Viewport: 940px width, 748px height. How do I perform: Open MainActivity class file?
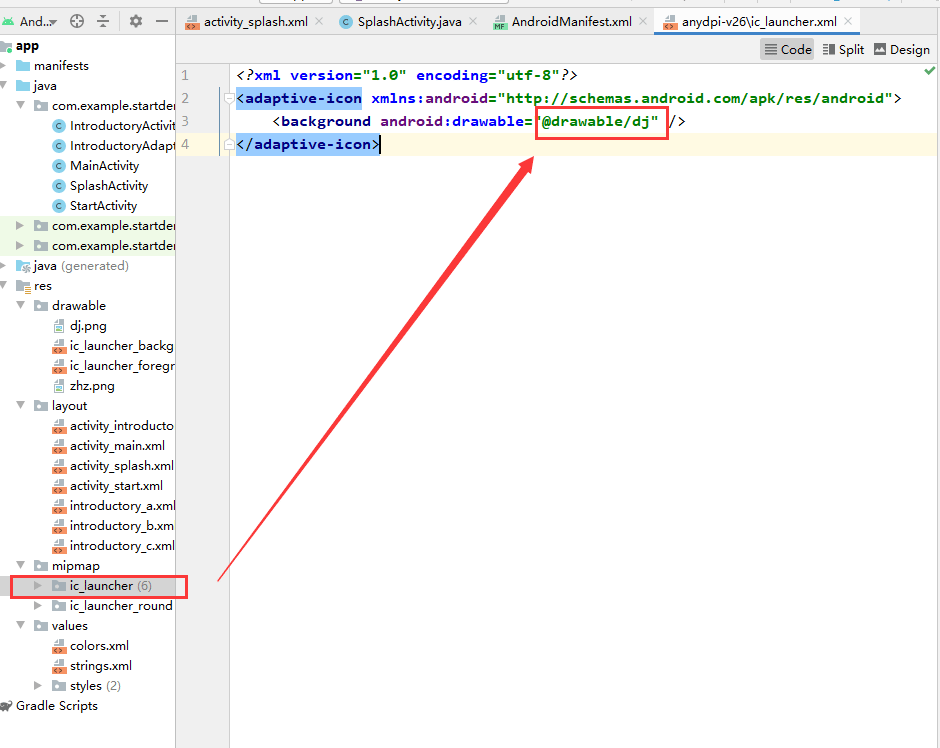tap(104, 165)
